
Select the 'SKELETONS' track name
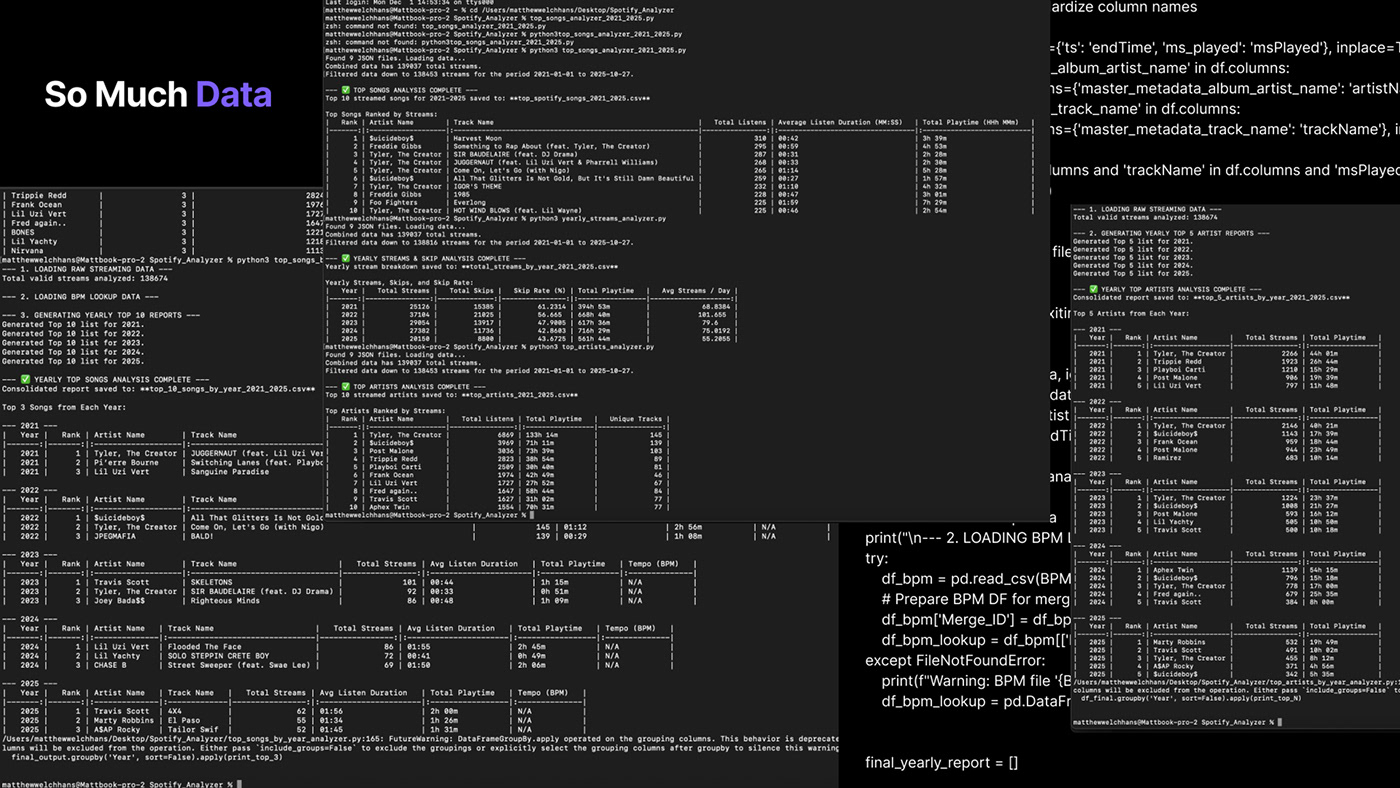tap(211, 581)
